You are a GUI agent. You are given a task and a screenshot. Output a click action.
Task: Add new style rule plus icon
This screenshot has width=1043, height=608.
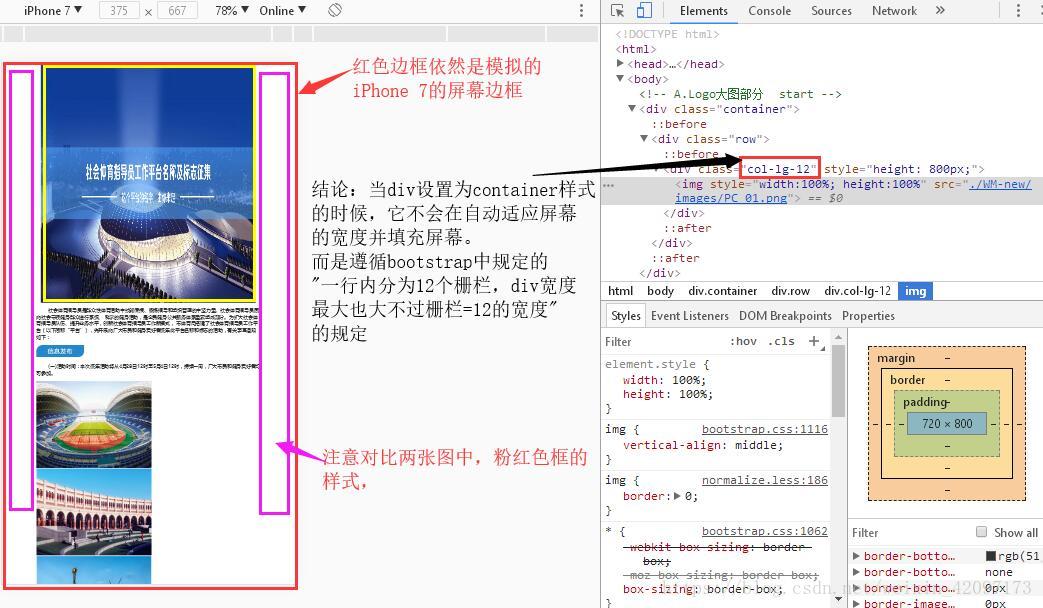click(814, 341)
